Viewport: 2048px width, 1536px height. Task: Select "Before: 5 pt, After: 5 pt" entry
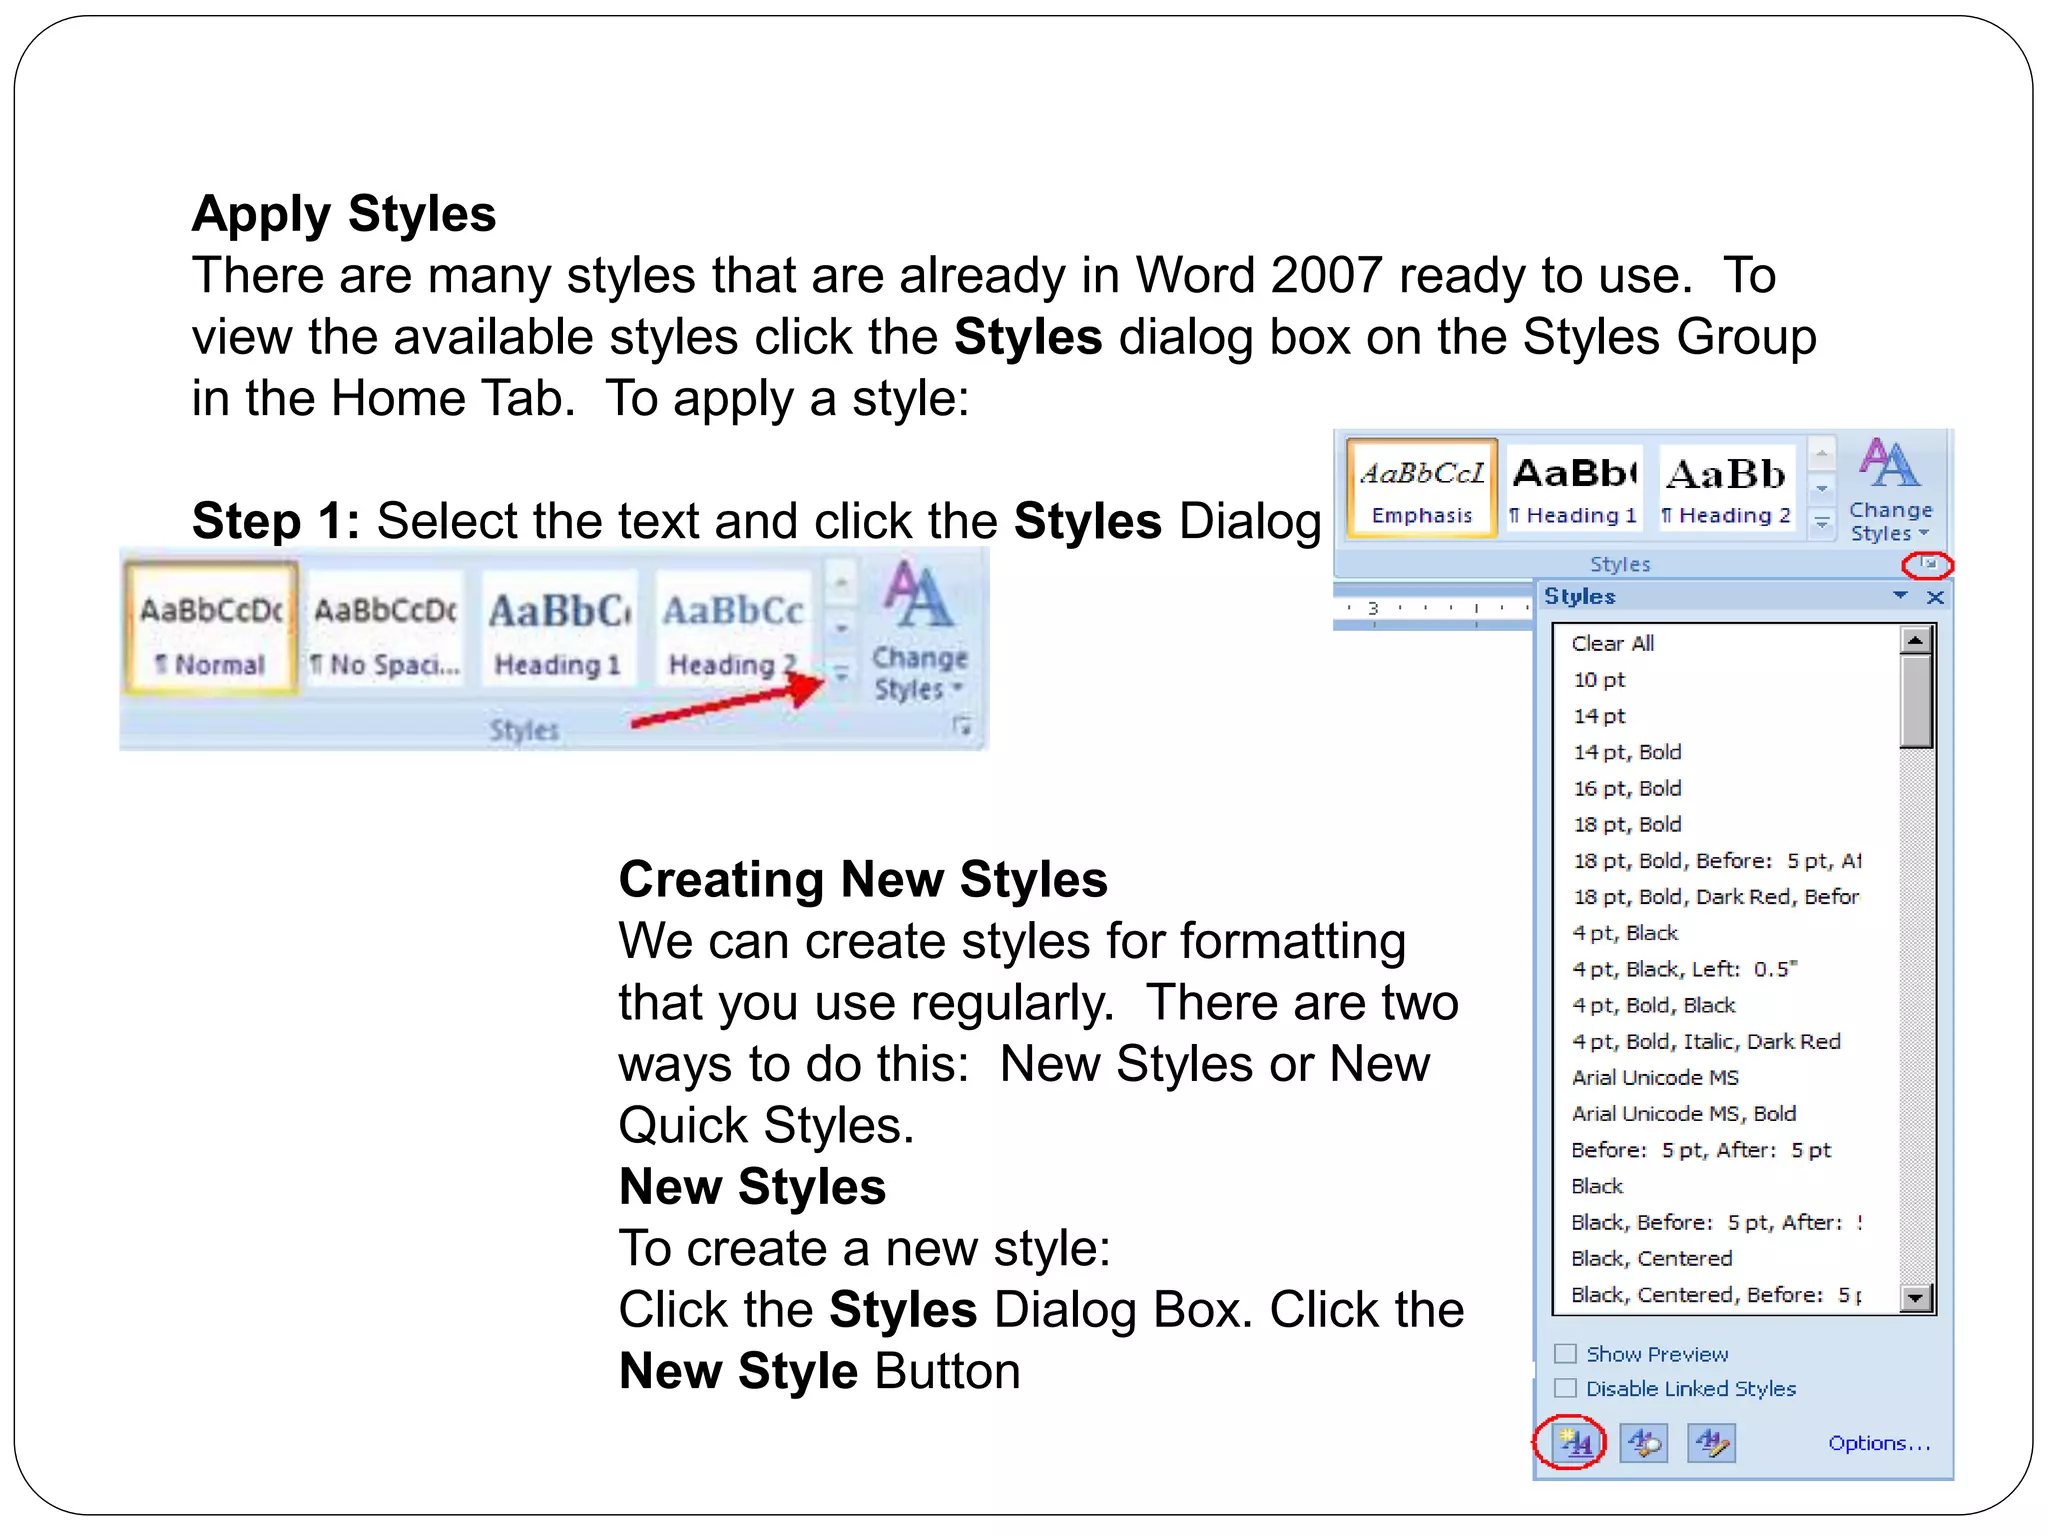tap(1700, 1150)
